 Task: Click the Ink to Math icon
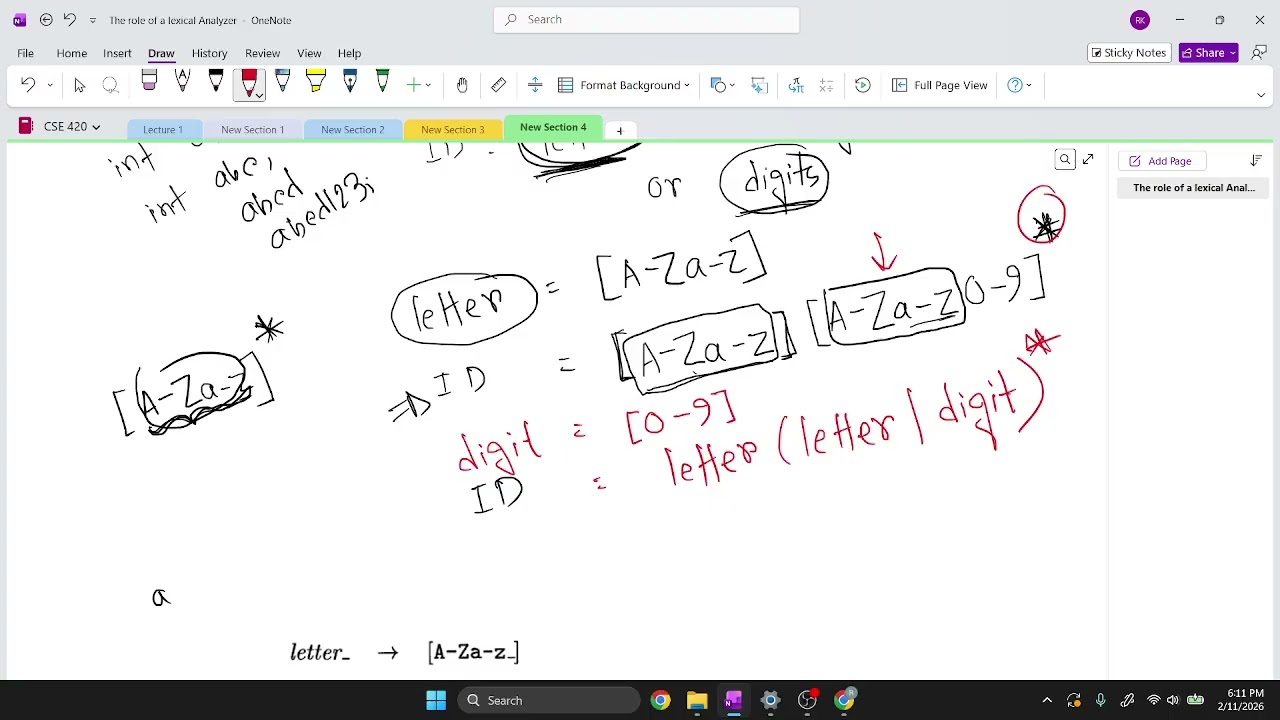coord(796,85)
